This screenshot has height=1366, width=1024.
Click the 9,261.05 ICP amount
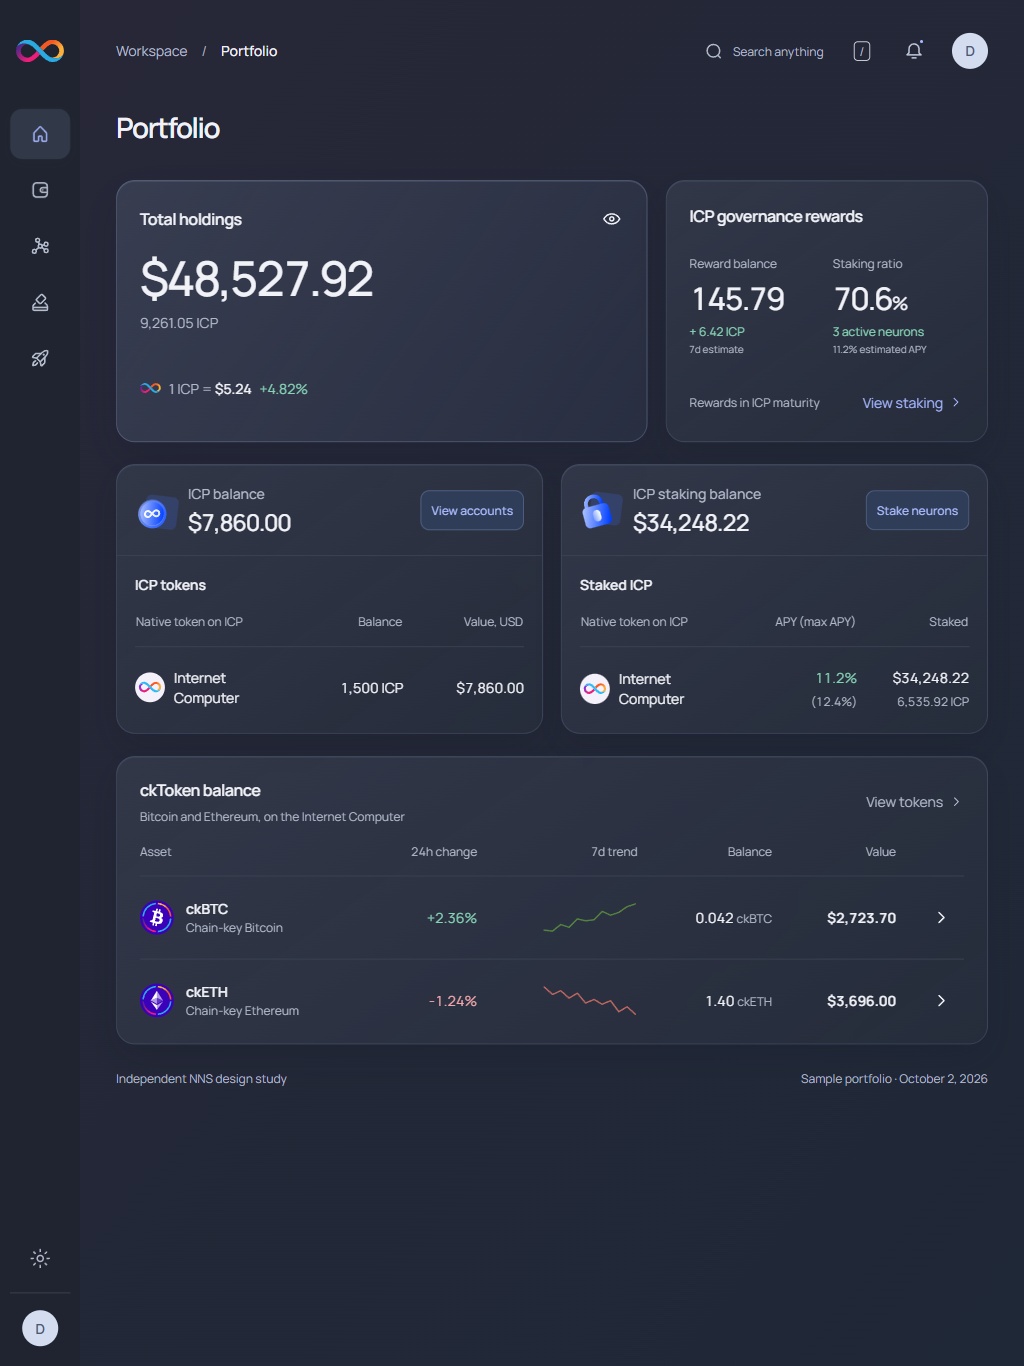point(179,323)
